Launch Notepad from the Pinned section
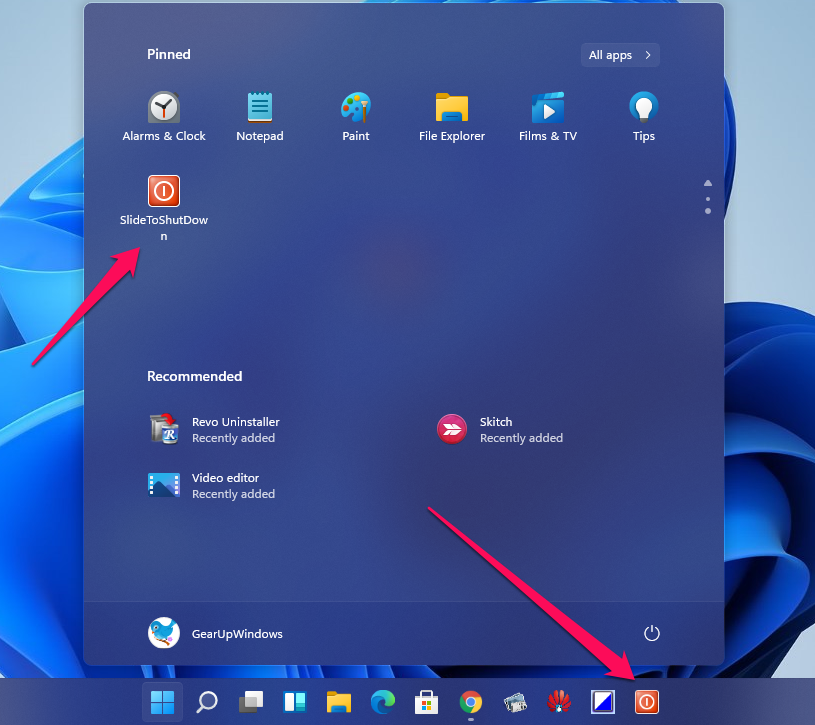 click(260, 116)
